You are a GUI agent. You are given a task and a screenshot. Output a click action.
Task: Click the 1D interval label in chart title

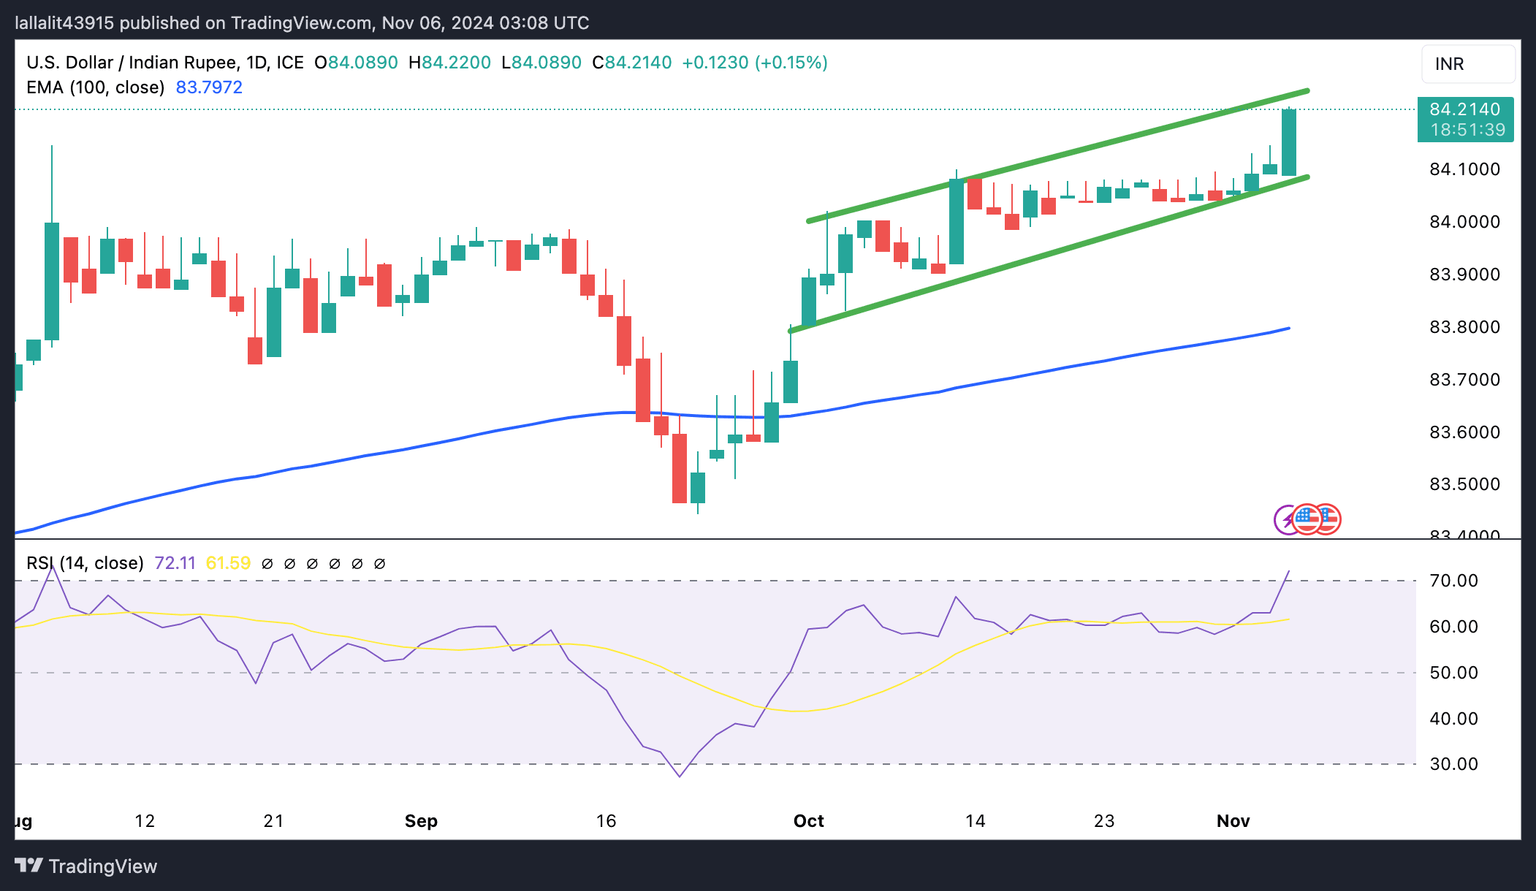pos(257,62)
